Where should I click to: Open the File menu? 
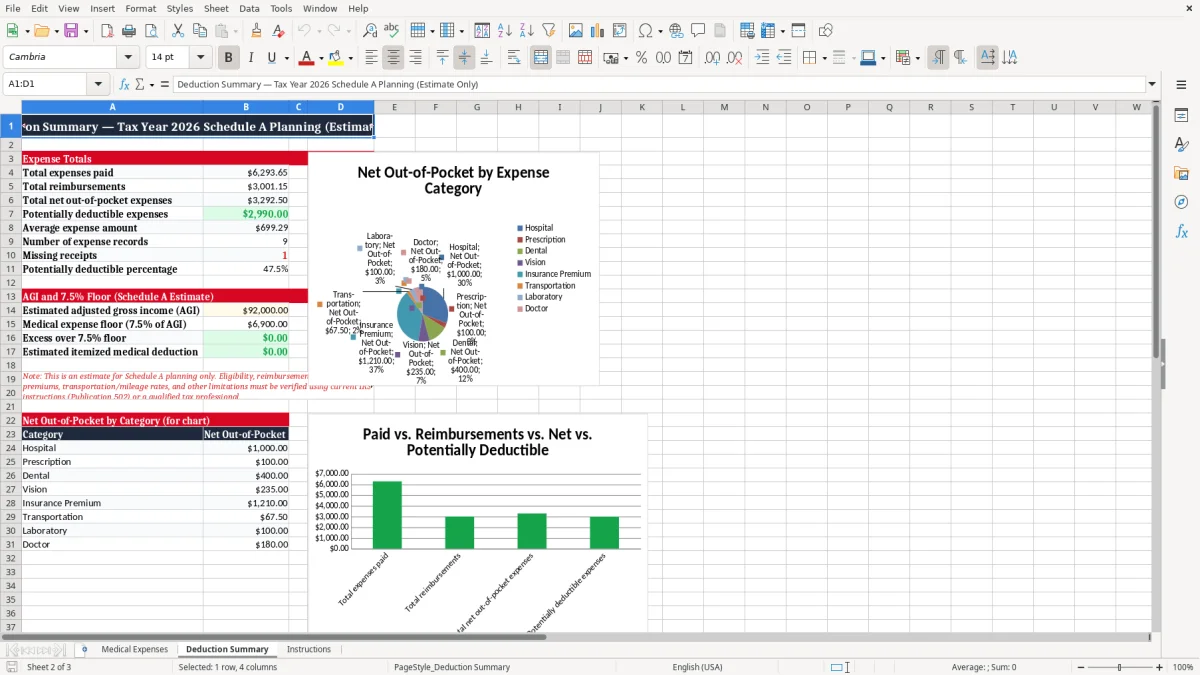point(13,8)
